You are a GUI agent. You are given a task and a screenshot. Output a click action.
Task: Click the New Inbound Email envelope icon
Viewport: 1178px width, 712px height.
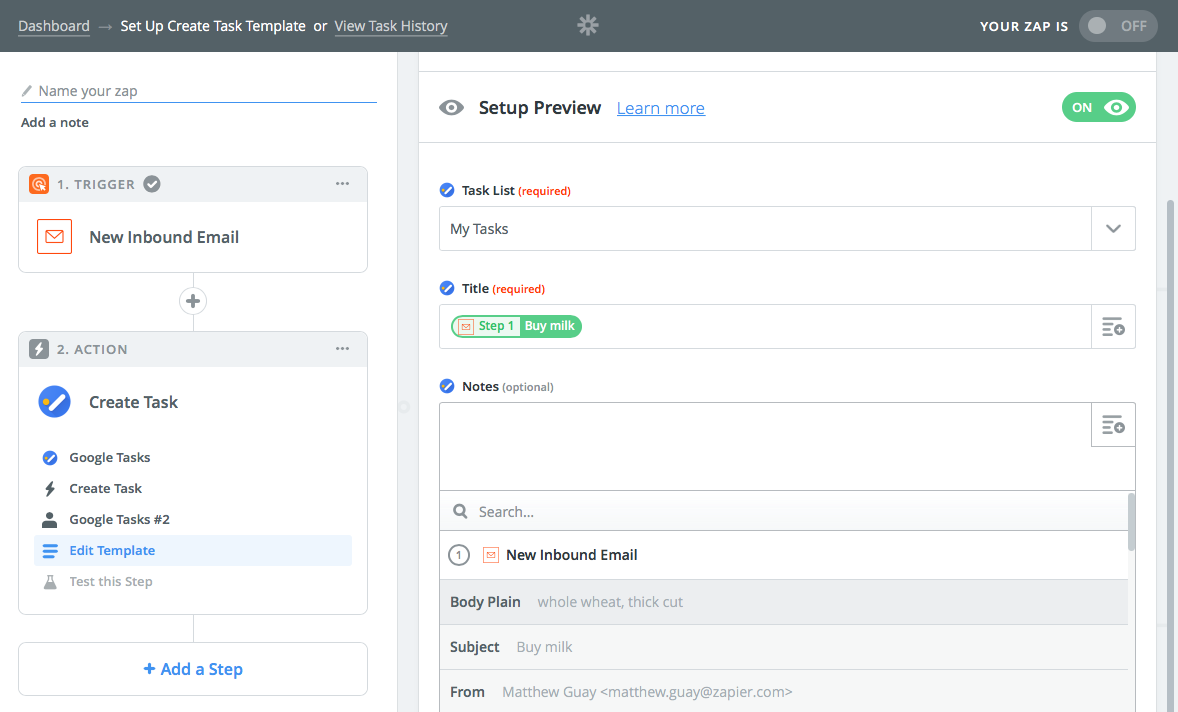click(54, 237)
